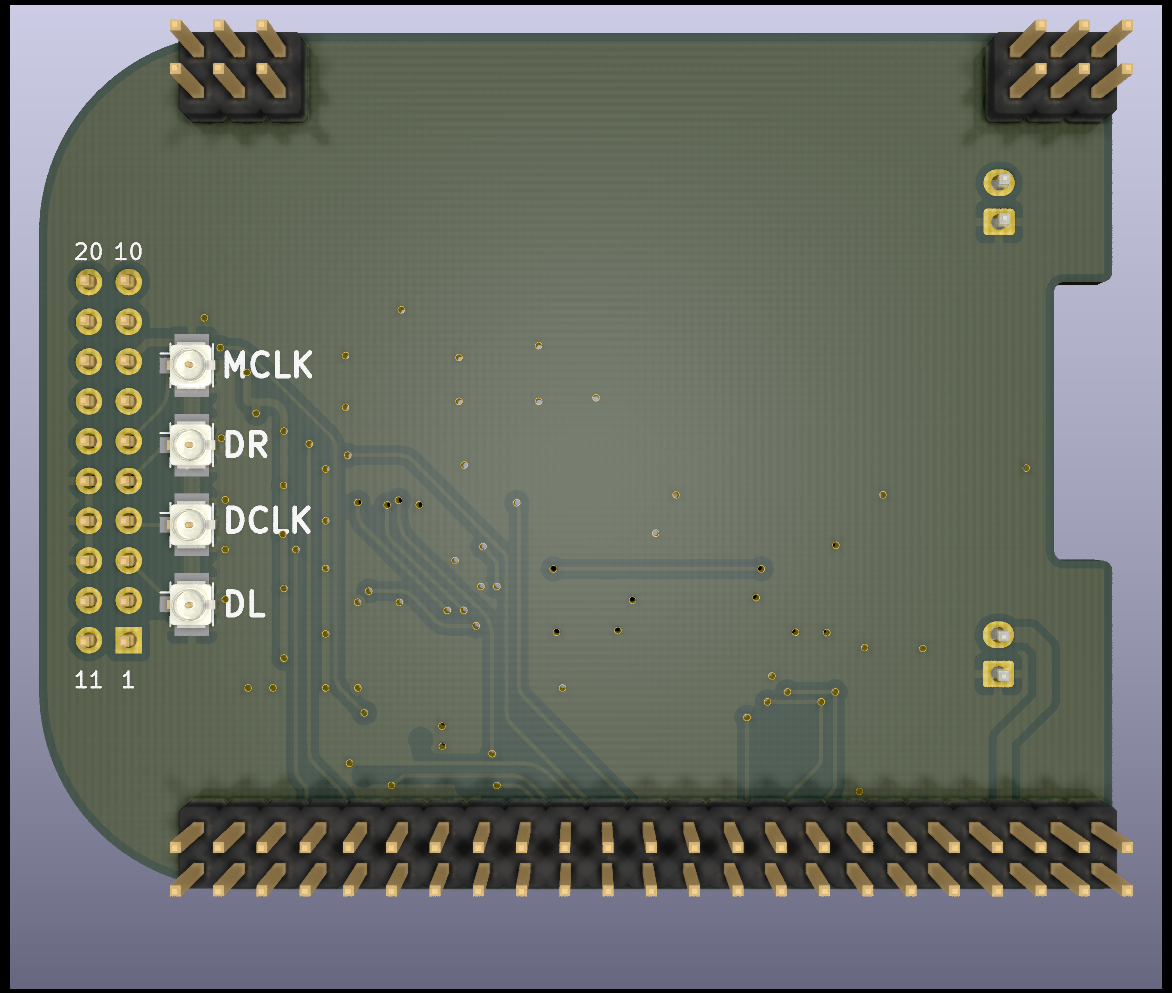Select the long horizontal trace in board center
The image size is (1172, 993).
click(657, 569)
